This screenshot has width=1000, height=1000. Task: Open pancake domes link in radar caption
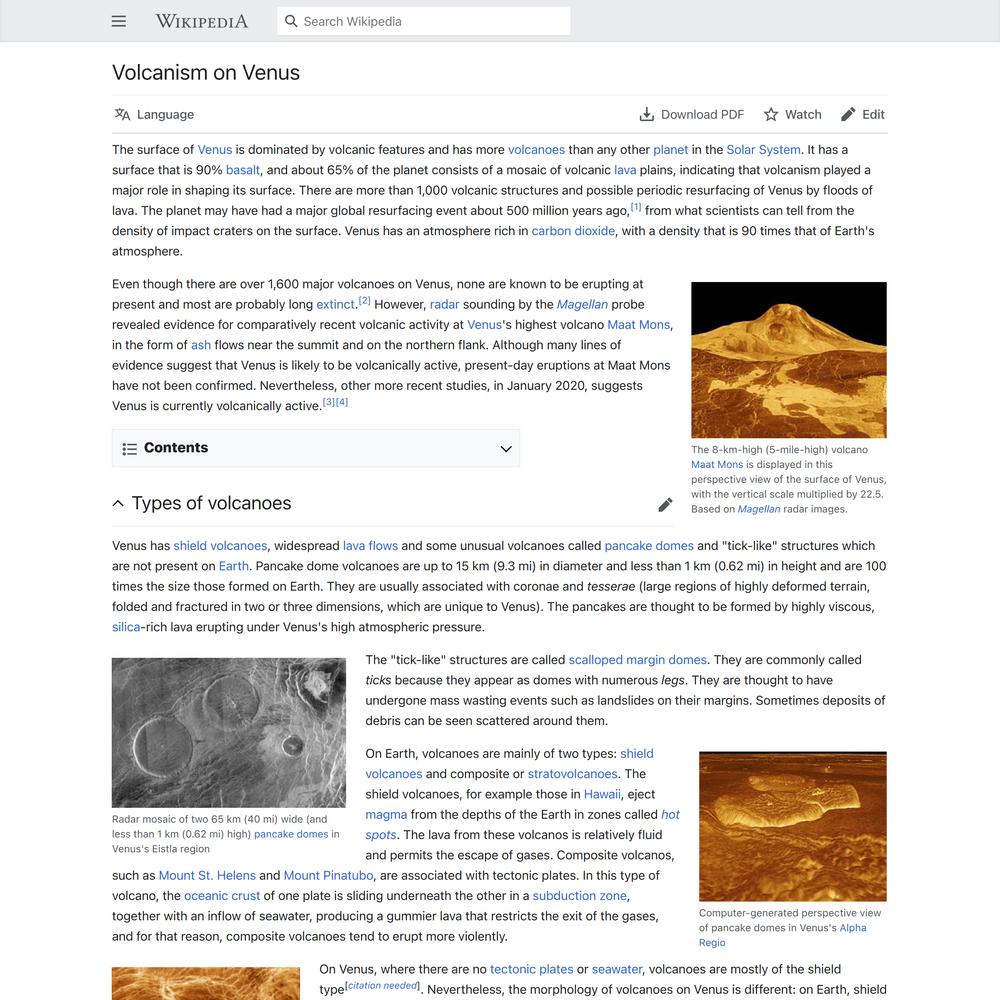coord(291,834)
